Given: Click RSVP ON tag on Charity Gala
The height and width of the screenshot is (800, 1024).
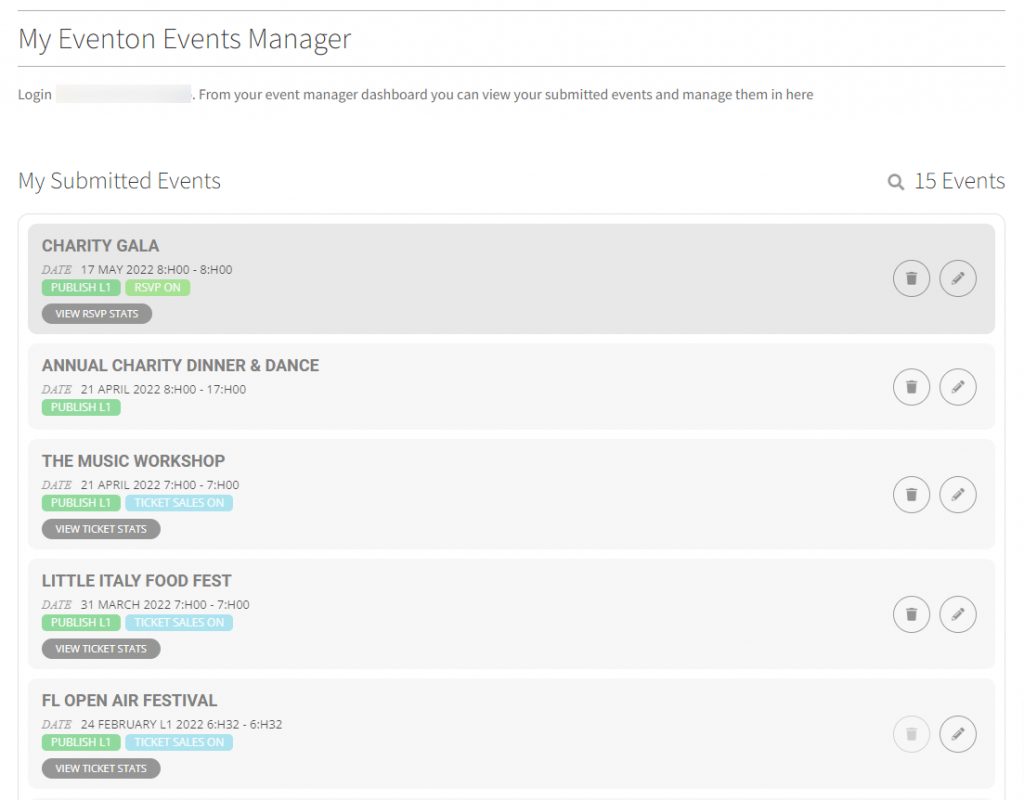Looking at the screenshot, I should (x=158, y=288).
